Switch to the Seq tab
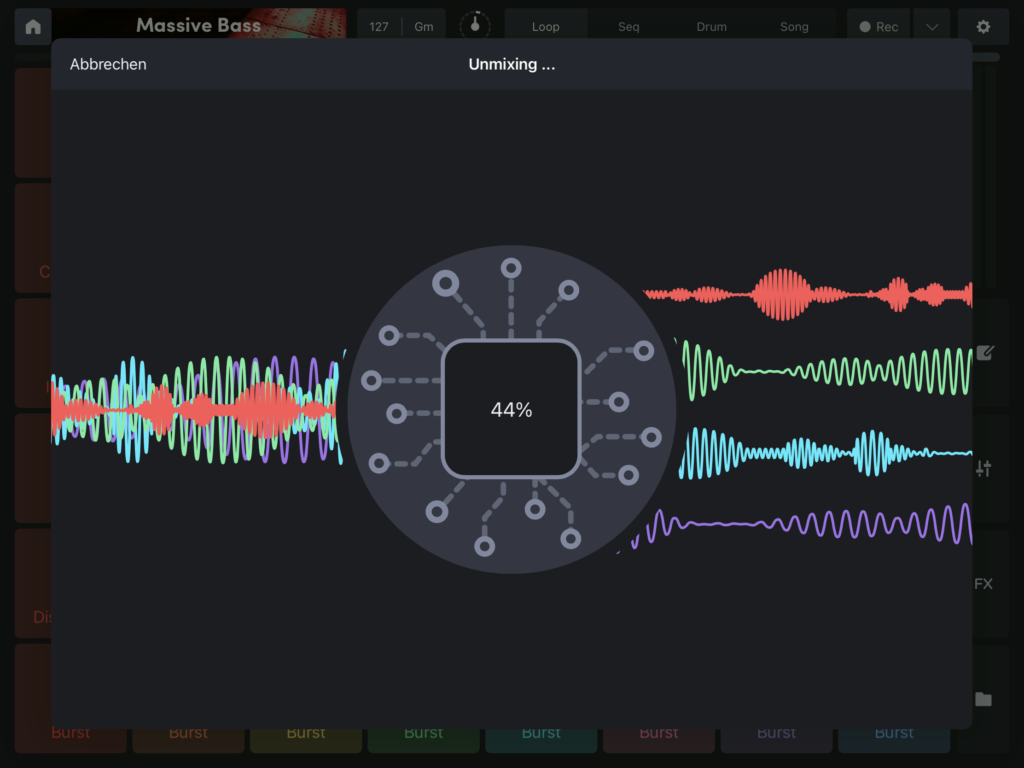Screen dimensions: 1024x768 pyautogui.click(x=628, y=26)
